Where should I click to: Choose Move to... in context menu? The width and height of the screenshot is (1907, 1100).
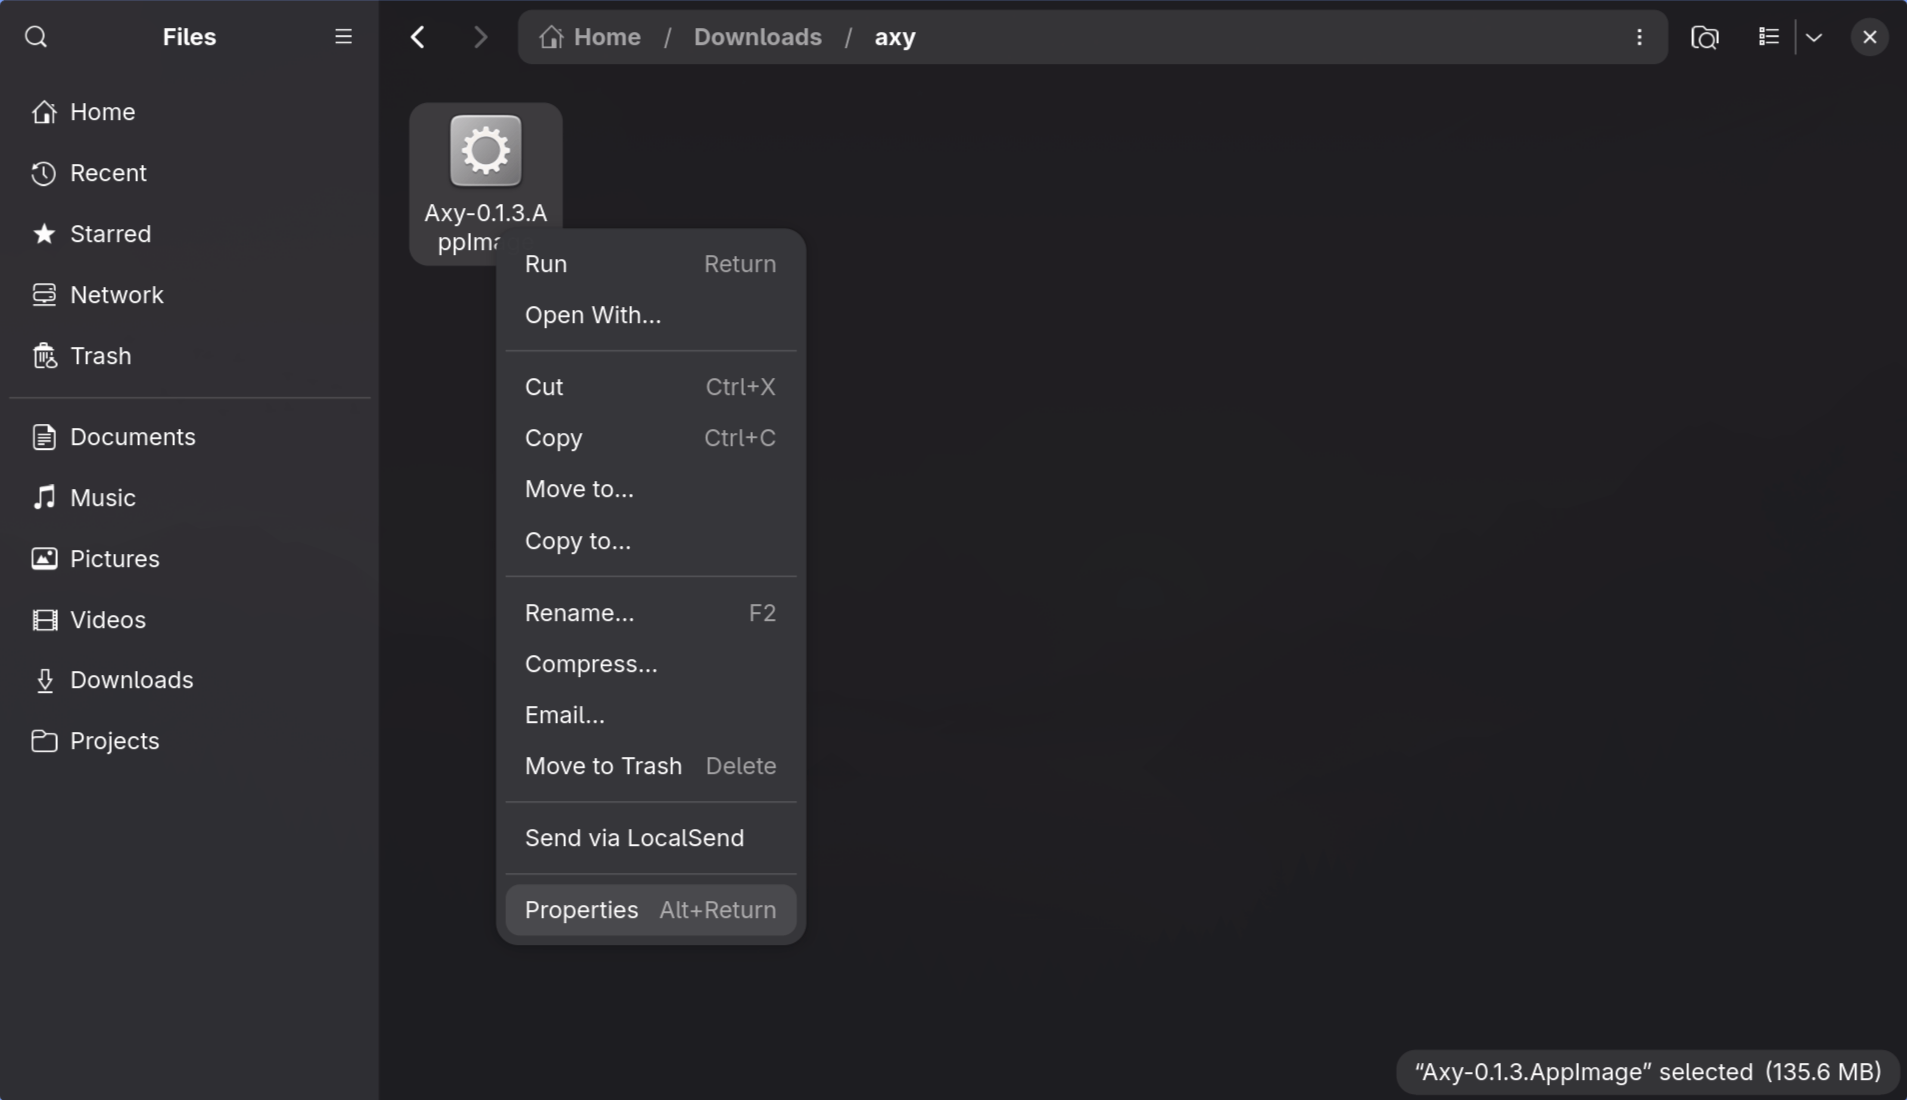[x=651, y=489]
